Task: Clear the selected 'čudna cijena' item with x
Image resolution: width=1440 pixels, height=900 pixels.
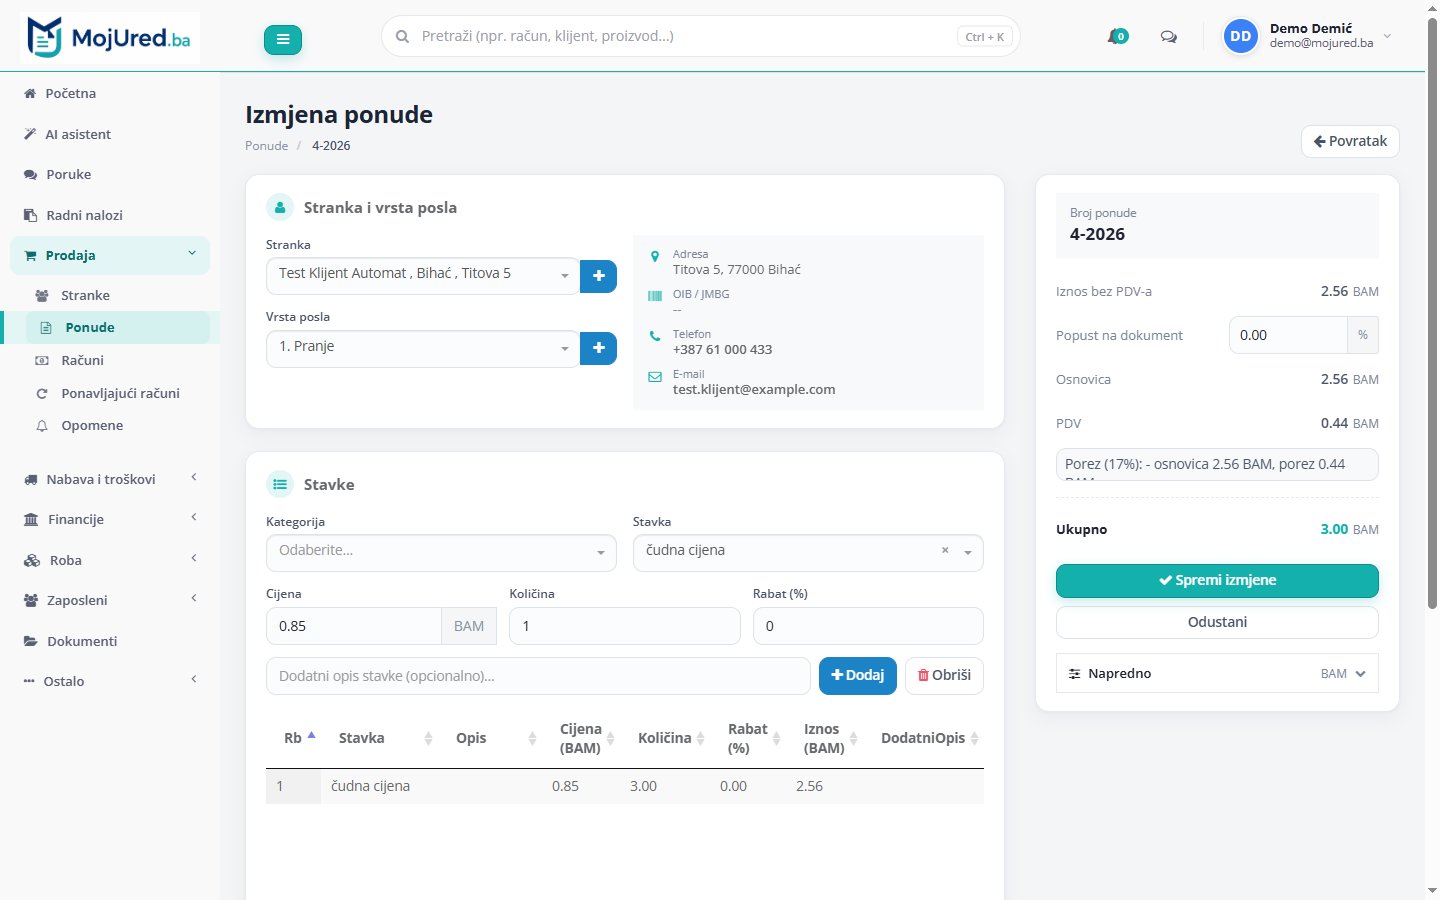Action: pos(945,550)
